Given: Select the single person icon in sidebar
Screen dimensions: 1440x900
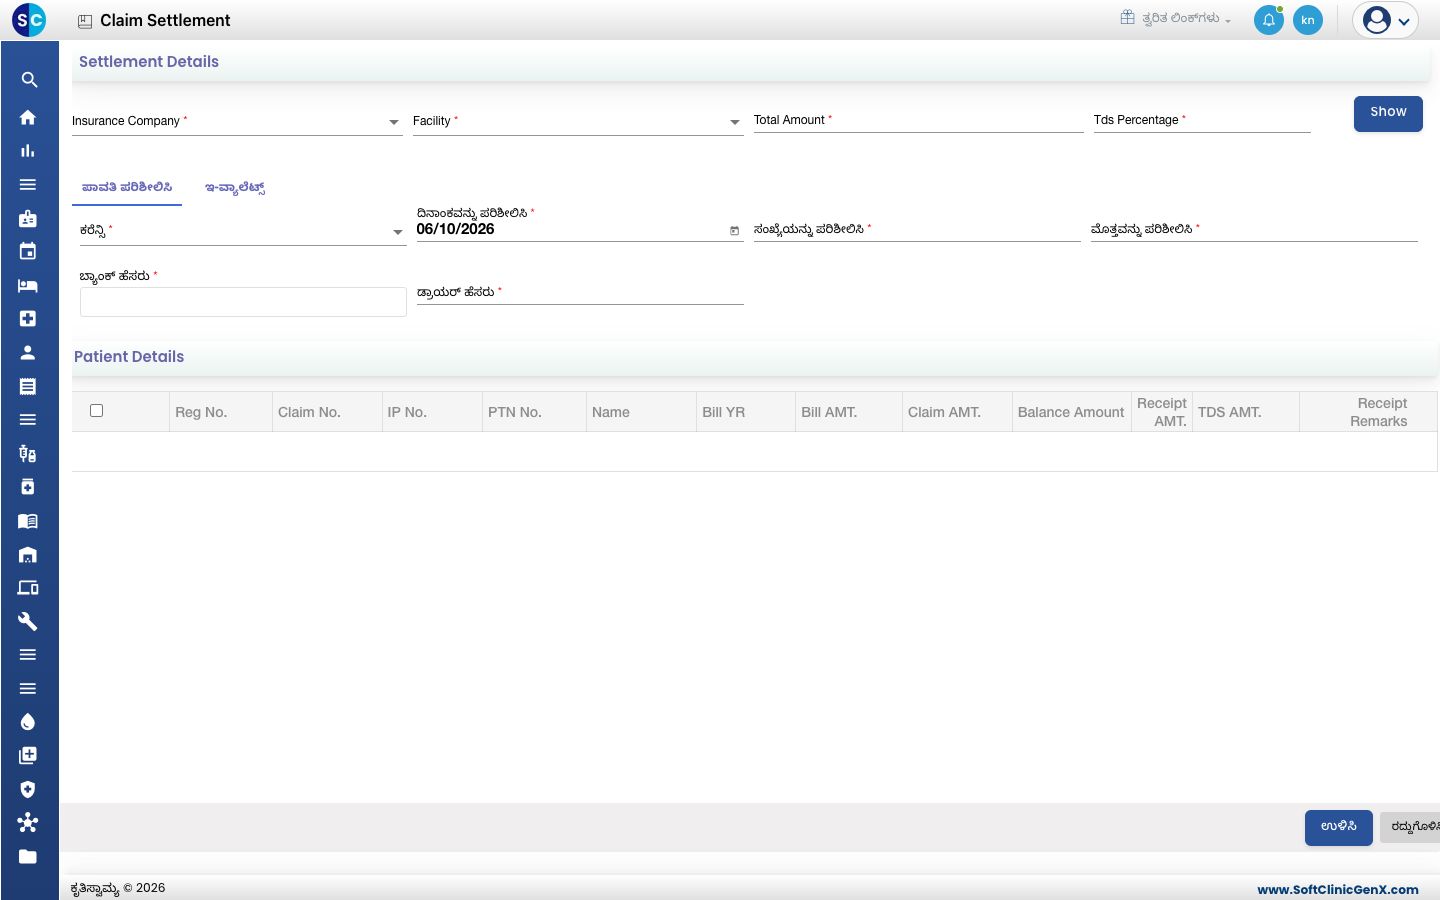Looking at the screenshot, I should tap(28, 352).
